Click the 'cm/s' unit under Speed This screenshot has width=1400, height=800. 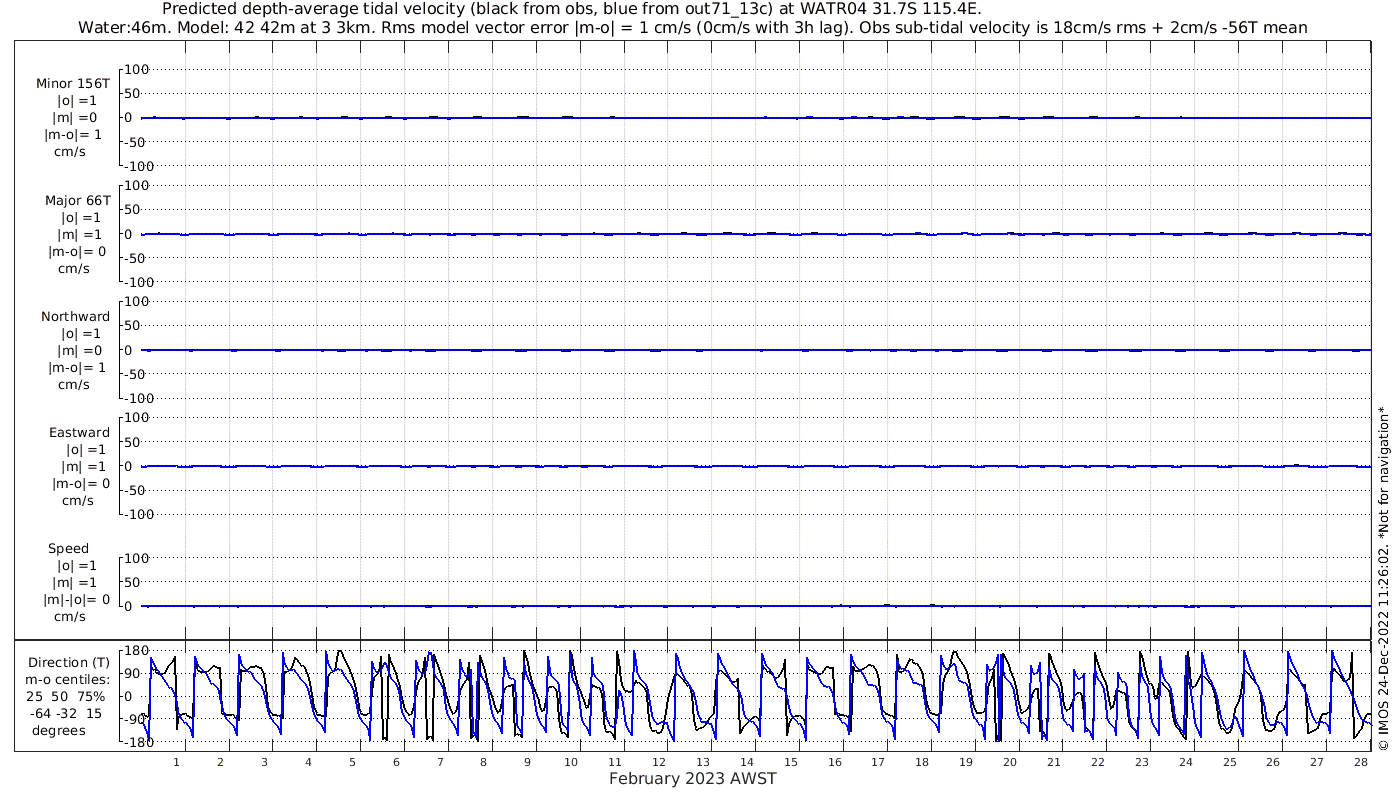(x=69, y=617)
